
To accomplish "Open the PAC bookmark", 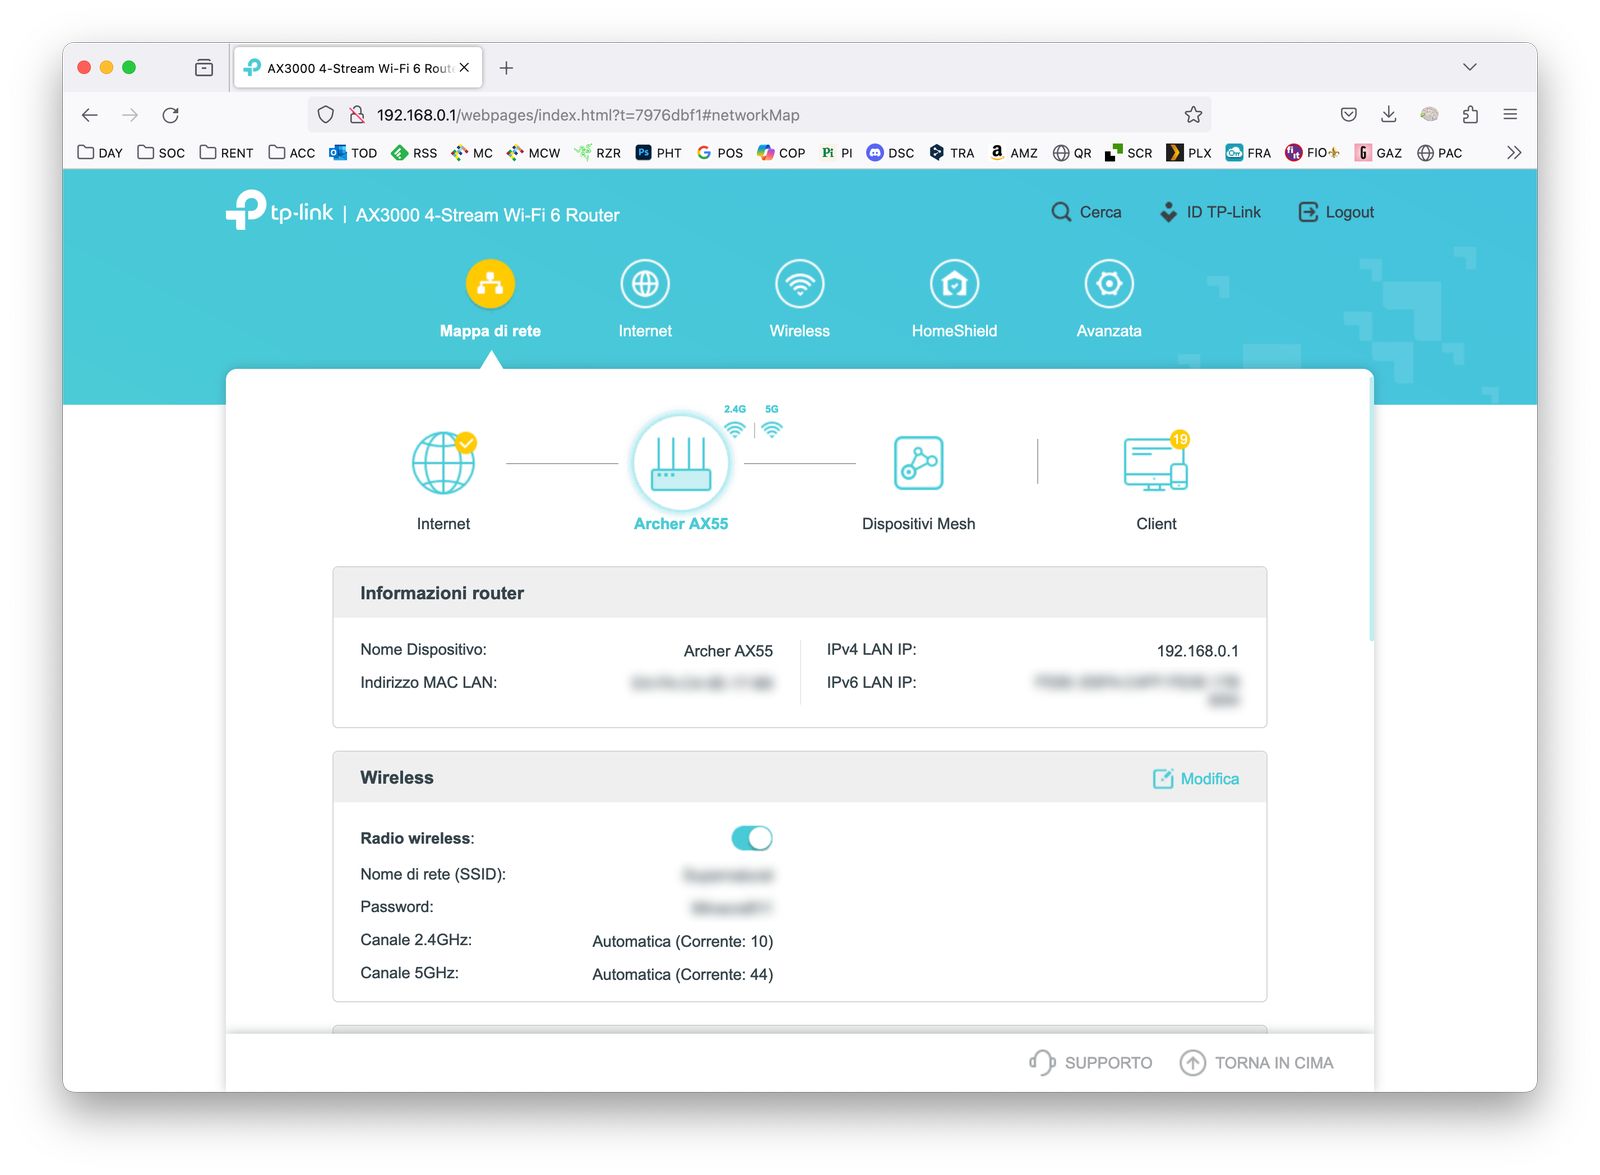I will (x=1440, y=153).
